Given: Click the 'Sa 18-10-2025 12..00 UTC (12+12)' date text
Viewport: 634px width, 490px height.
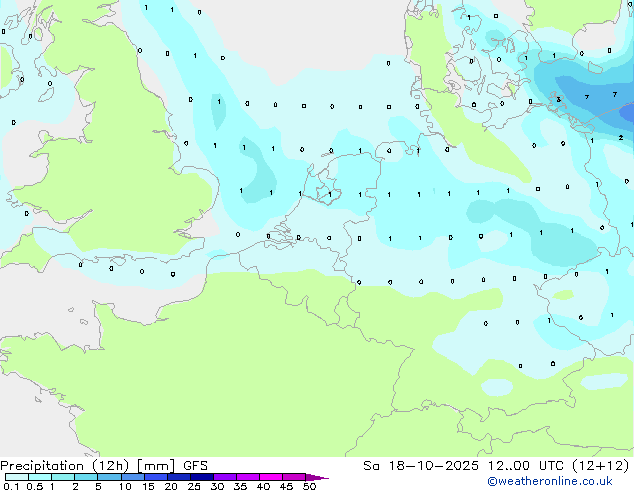Looking at the screenshot, I should pyautogui.click(x=496, y=466).
